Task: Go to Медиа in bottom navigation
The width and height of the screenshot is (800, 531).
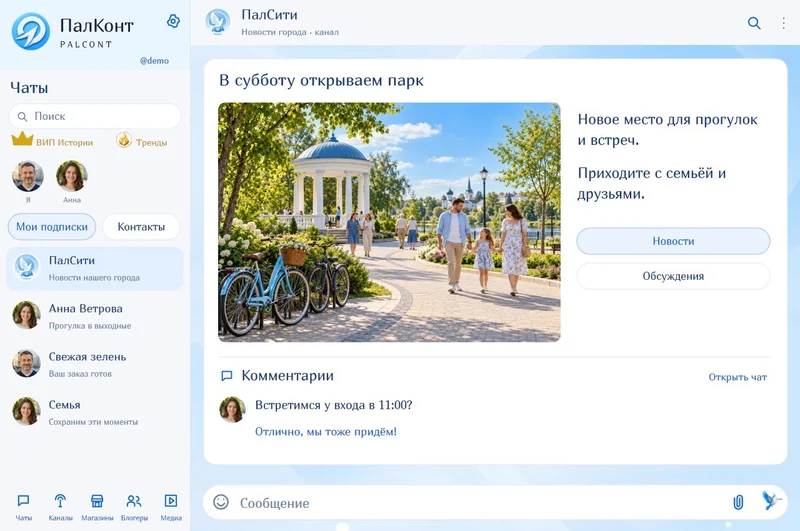Action: [x=171, y=507]
